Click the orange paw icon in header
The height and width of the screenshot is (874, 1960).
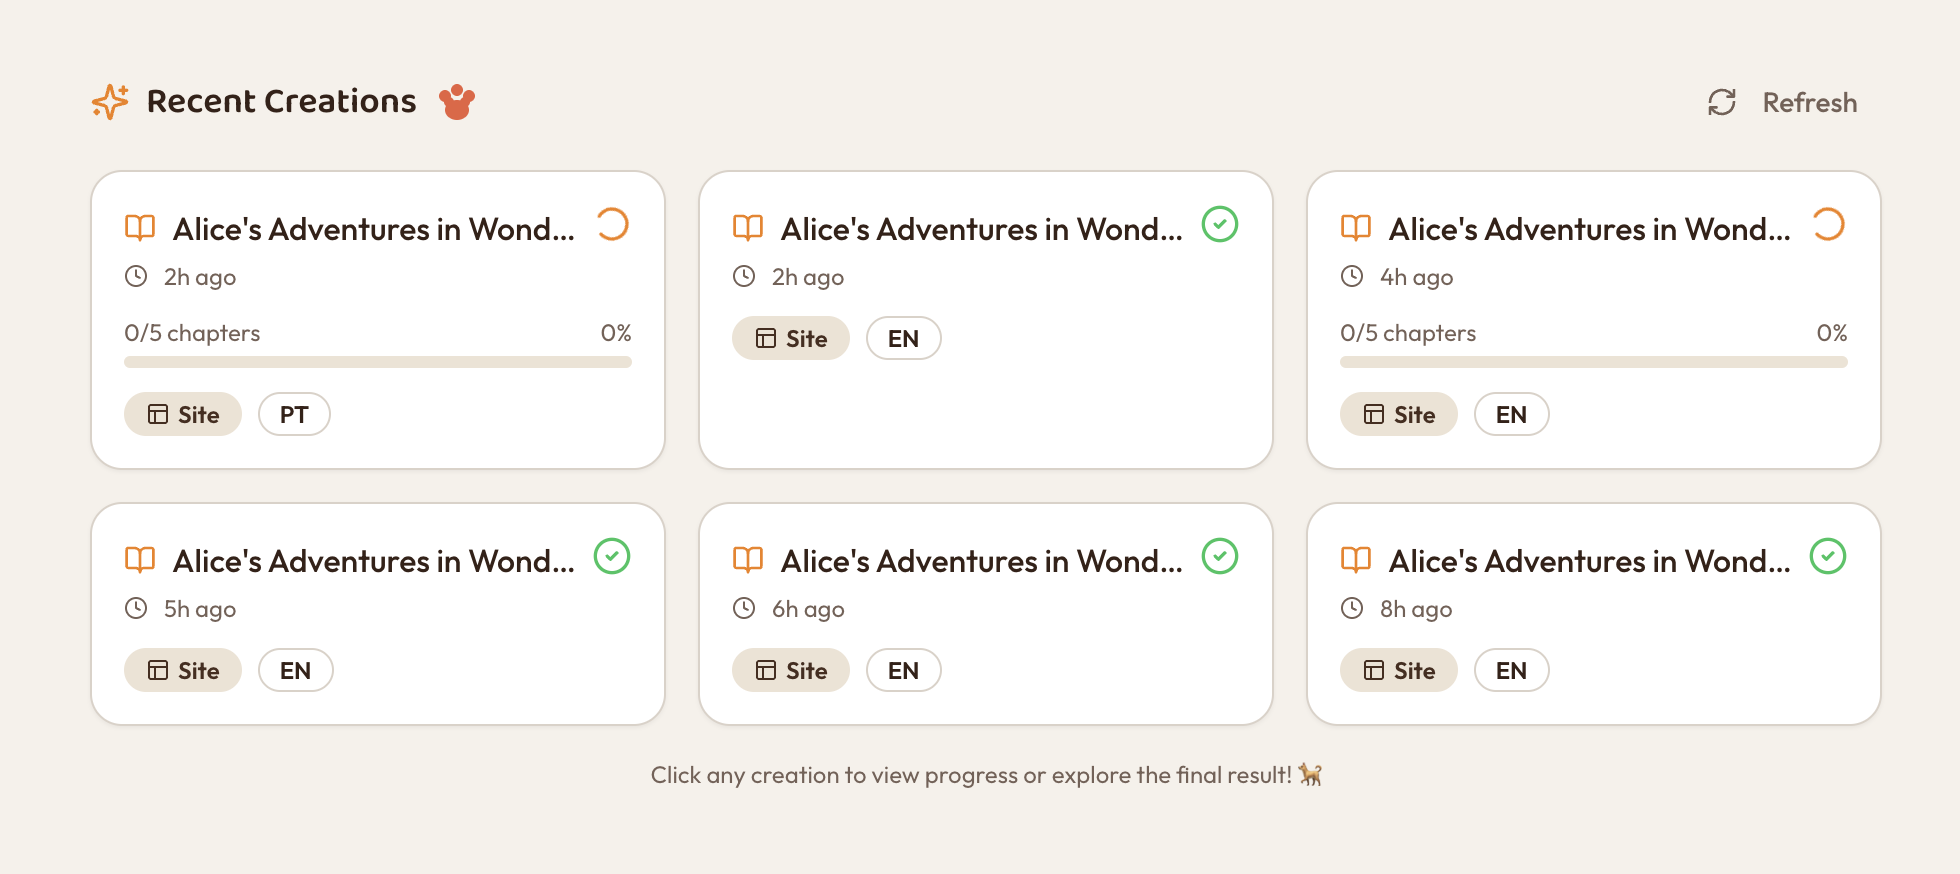pos(457,101)
